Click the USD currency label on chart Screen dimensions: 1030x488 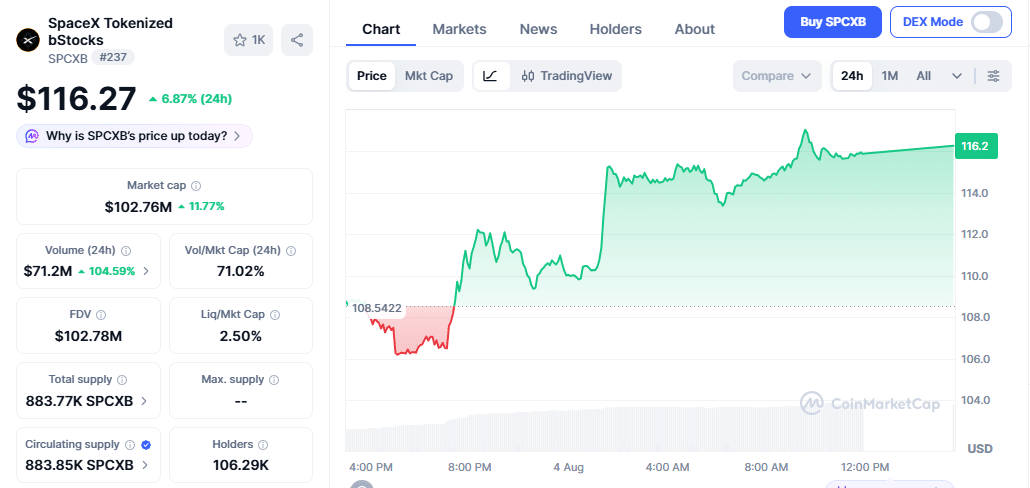(979, 449)
